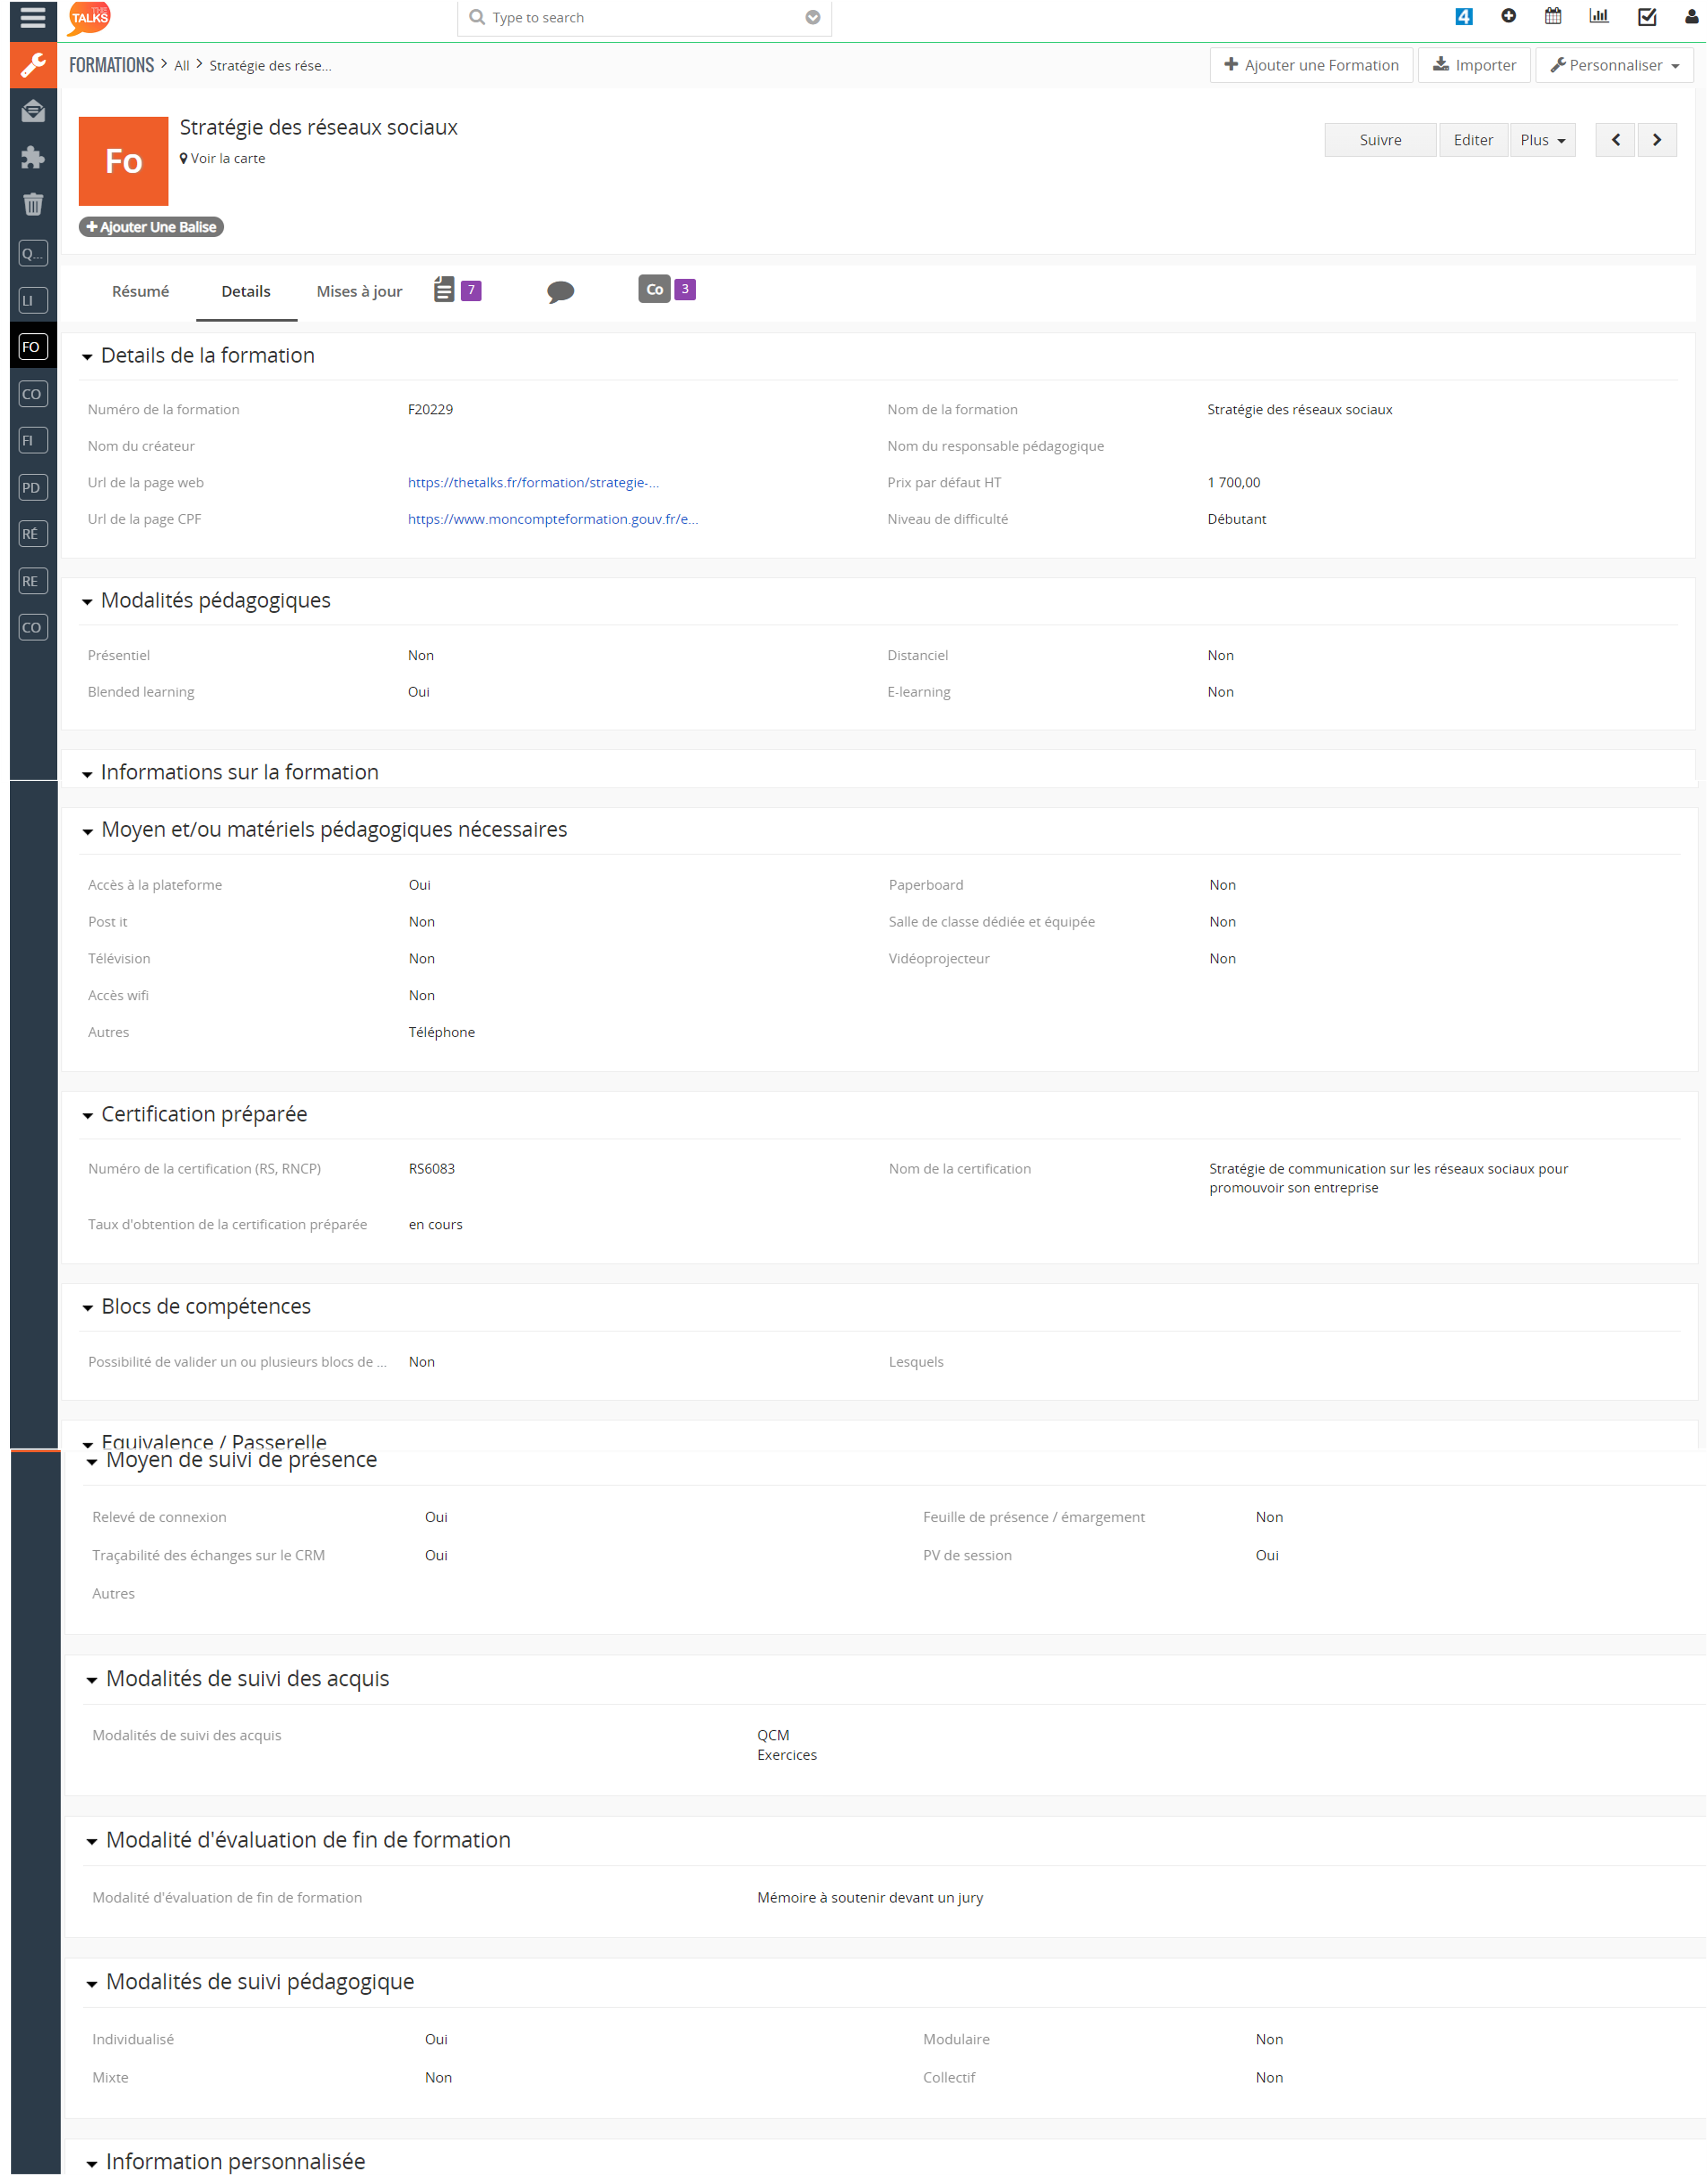Collapse Information personnalisée section
The width and height of the screenshot is (1708, 2176).
[x=92, y=2163]
